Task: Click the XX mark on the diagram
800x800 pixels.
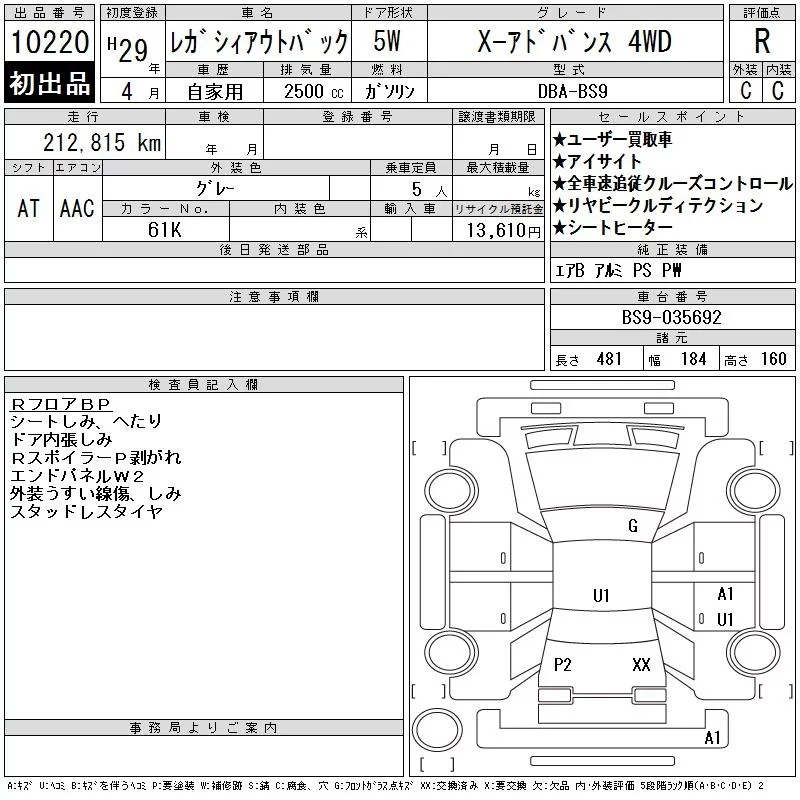Action: tap(641, 665)
